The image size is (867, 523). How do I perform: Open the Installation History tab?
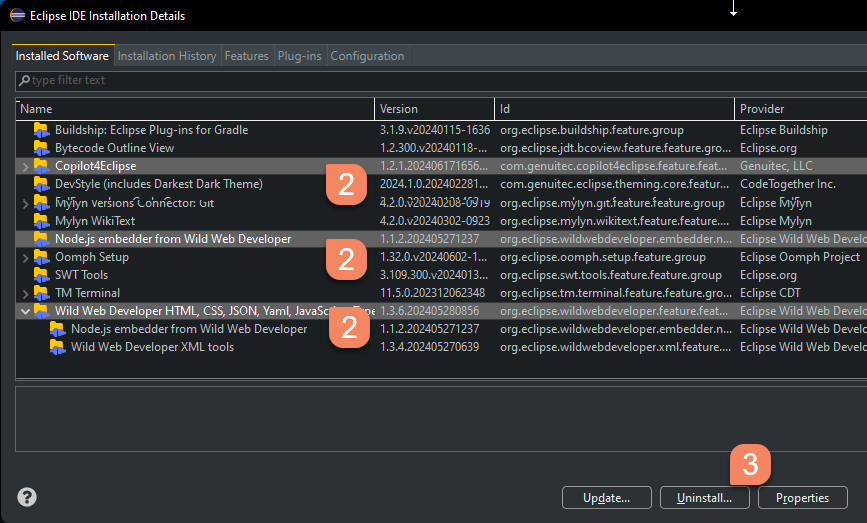coord(167,56)
